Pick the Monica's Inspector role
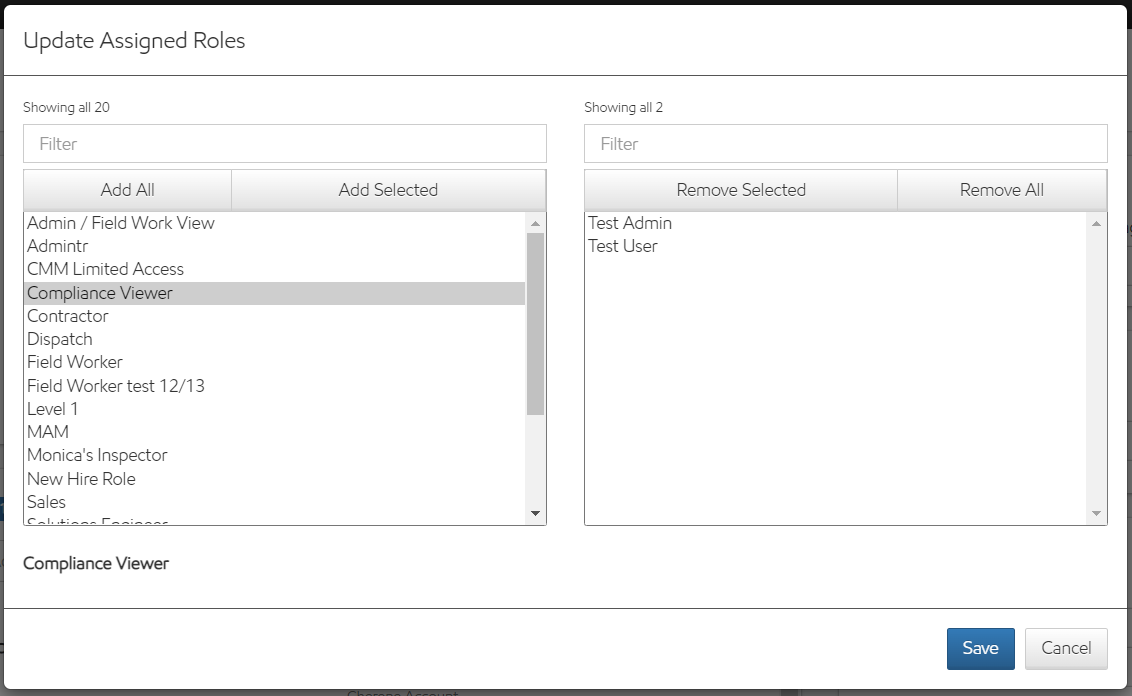This screenshot has width=1132, height=696. pos(97,455)
